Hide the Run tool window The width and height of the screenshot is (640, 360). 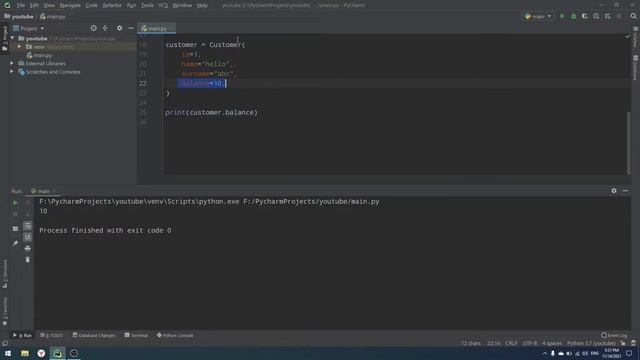(x=625, y=191)
